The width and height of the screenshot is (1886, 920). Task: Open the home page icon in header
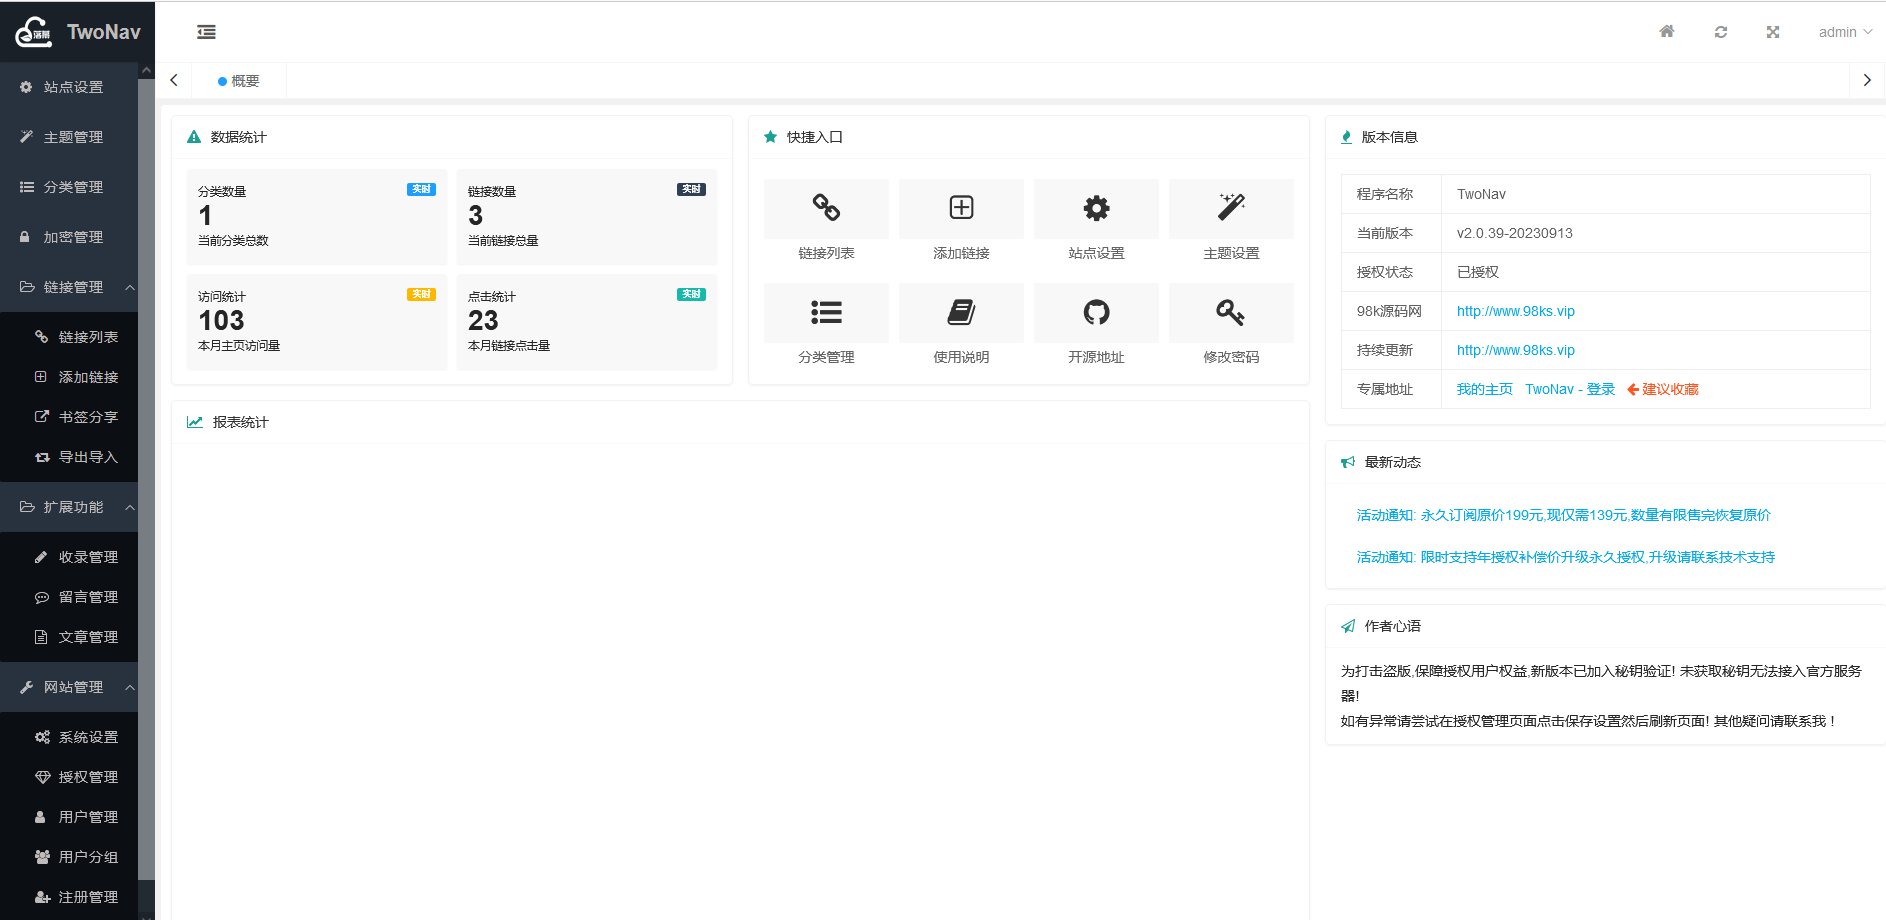click(x=1667, y=32)
